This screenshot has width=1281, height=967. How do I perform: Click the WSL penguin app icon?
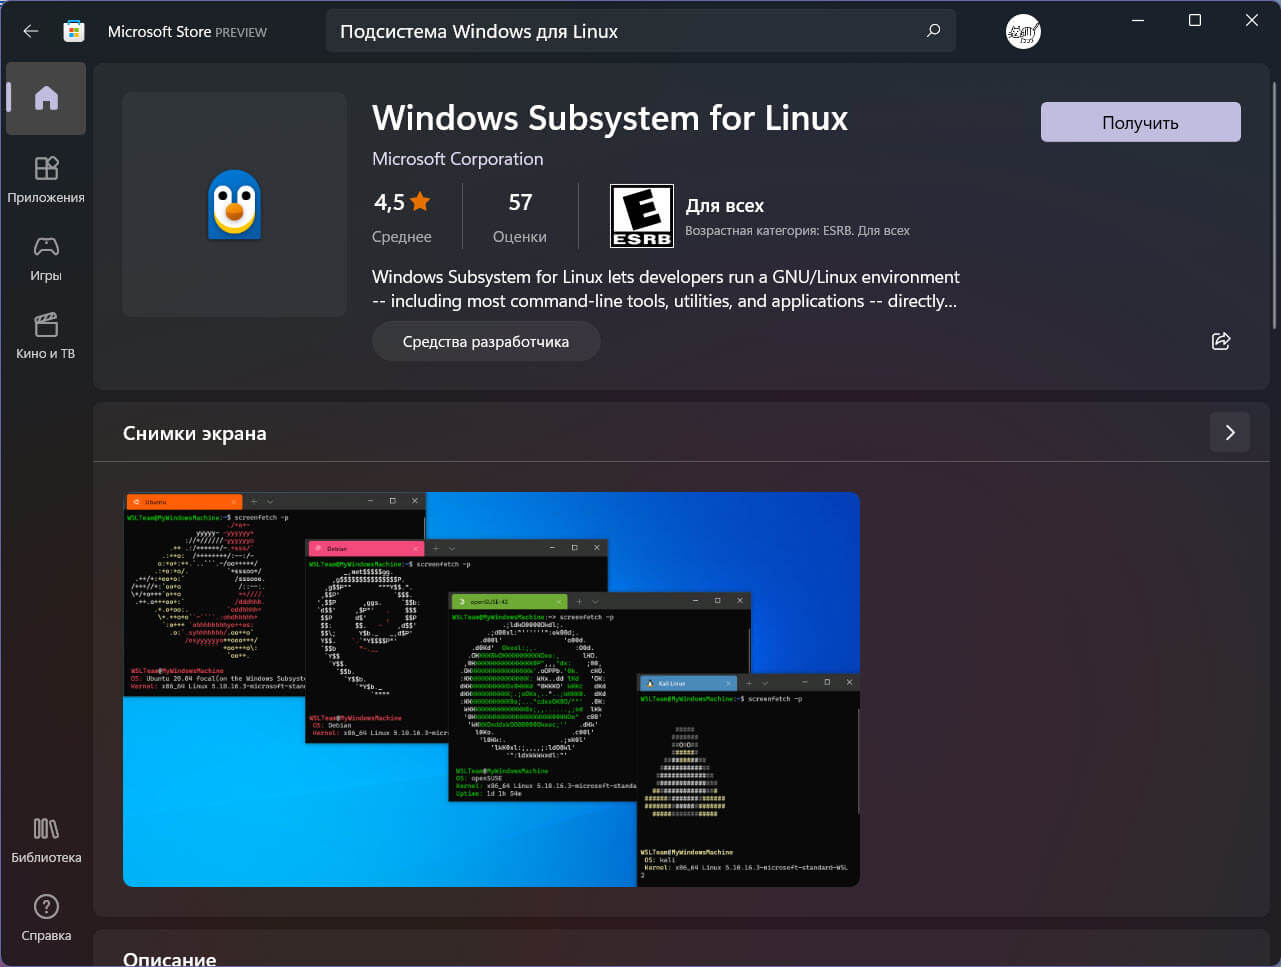234,204
